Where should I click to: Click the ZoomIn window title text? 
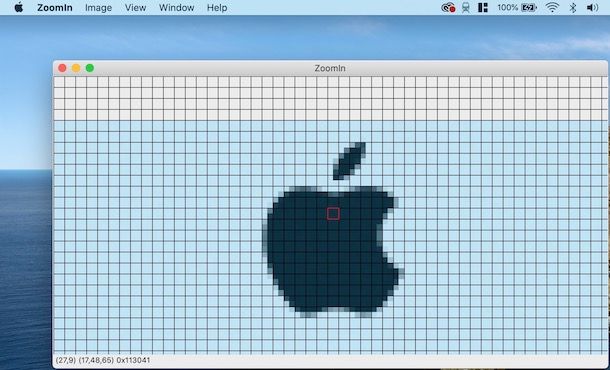[x=330, y=68]
